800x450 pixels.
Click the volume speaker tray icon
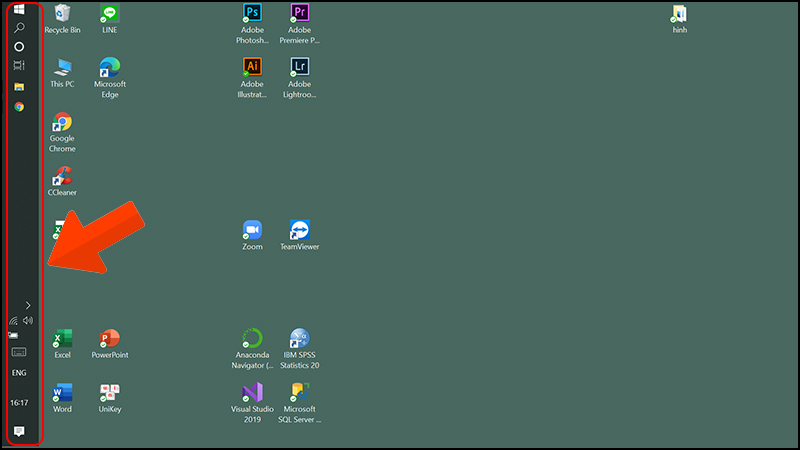[28, 321]
